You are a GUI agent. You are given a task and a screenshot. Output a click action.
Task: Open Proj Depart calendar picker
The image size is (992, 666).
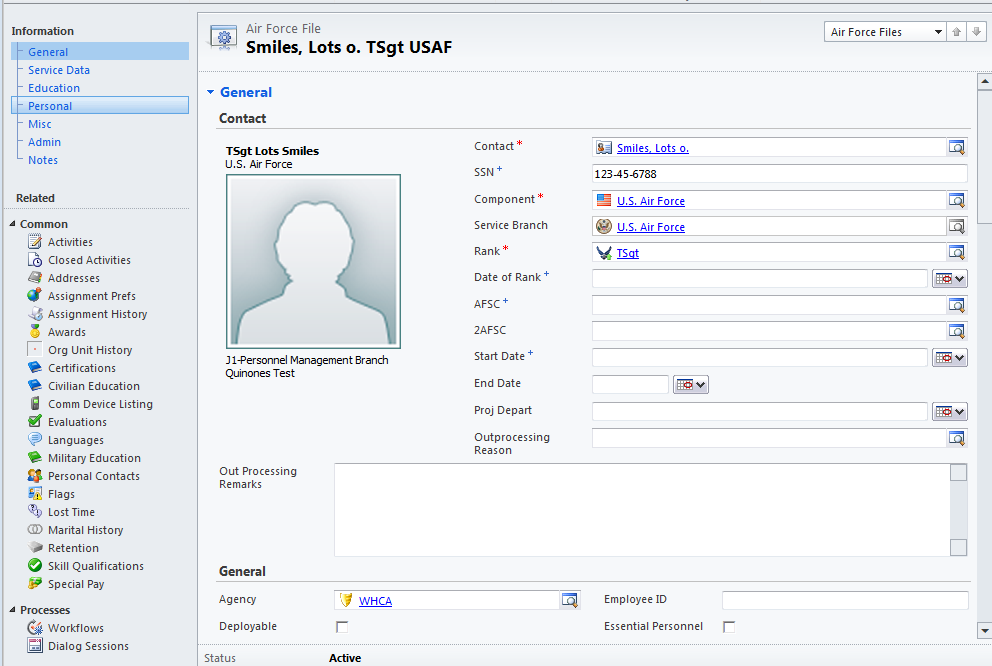coord(950,412)
